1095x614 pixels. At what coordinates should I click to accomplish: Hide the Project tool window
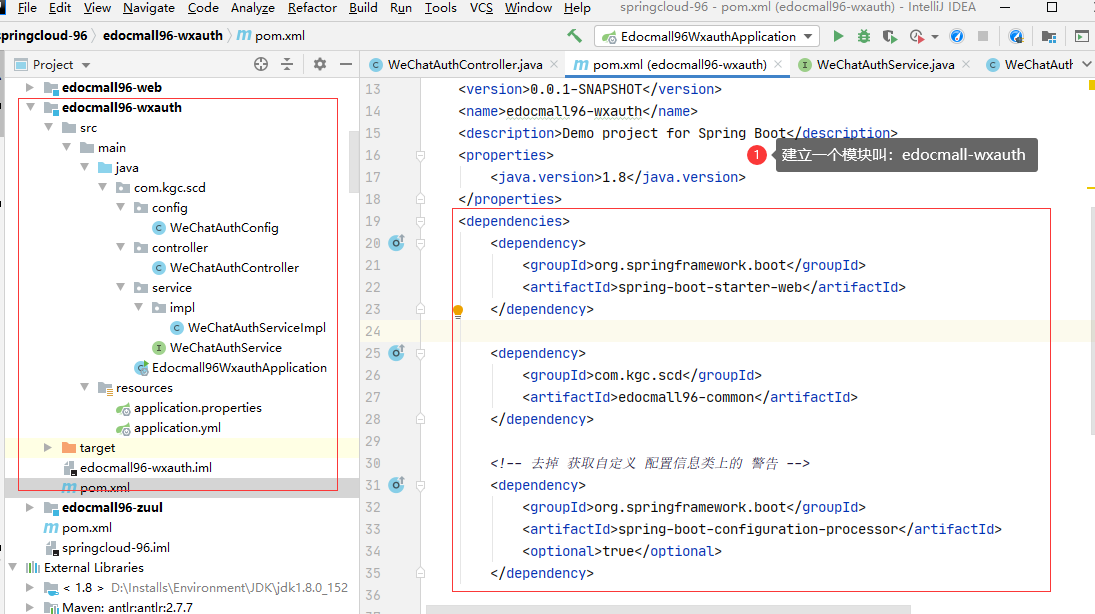(346, 64)
